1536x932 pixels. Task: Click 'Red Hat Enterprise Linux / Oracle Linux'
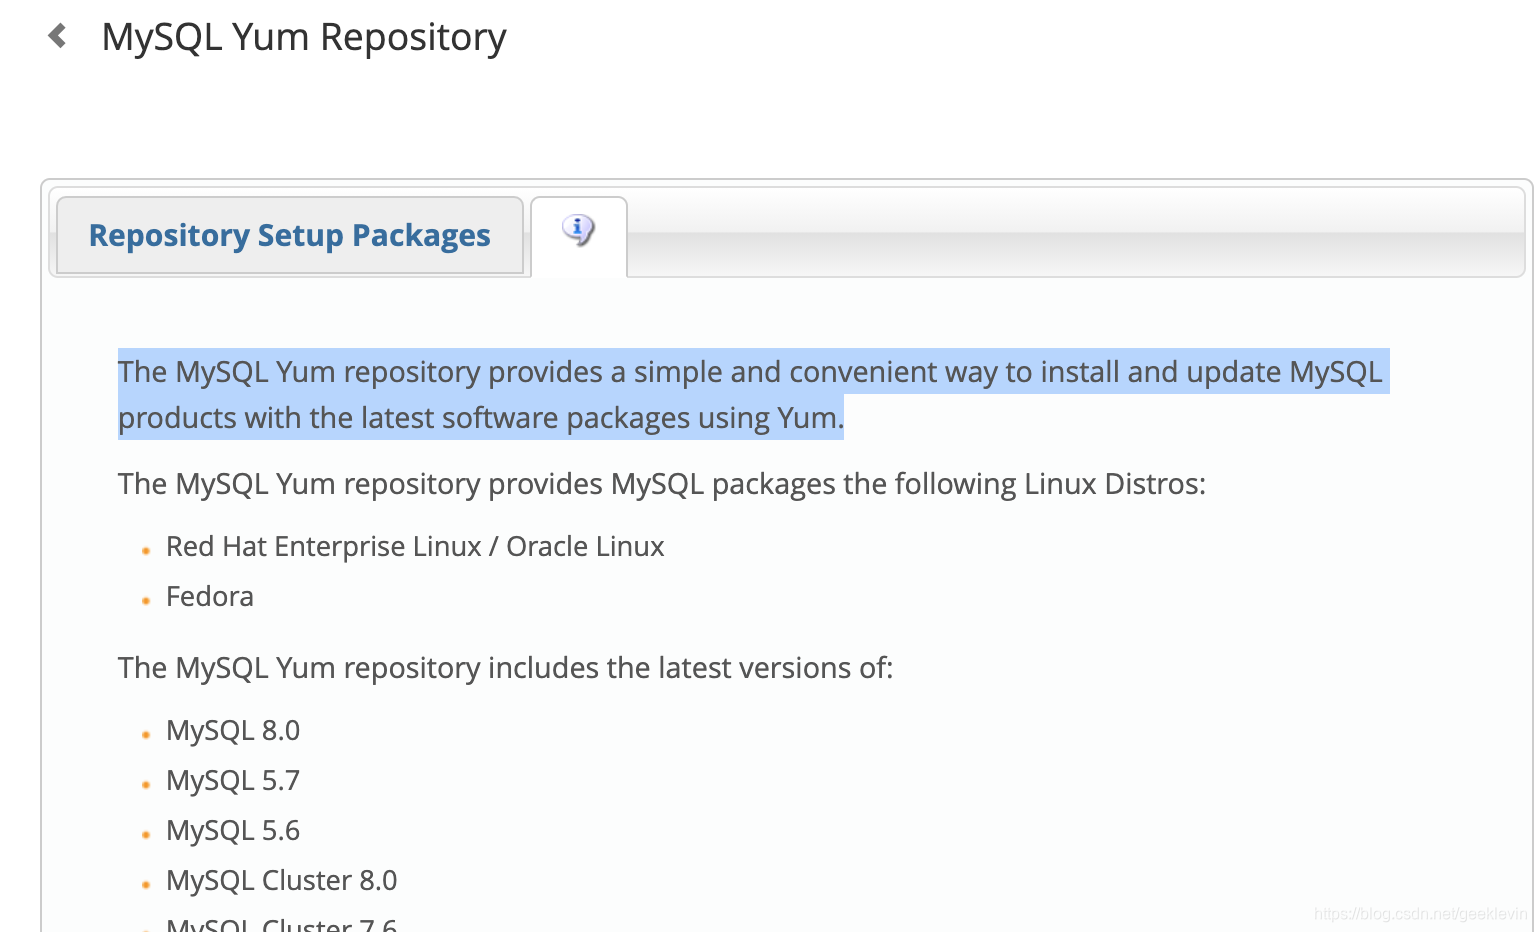(x=415, y=547)
